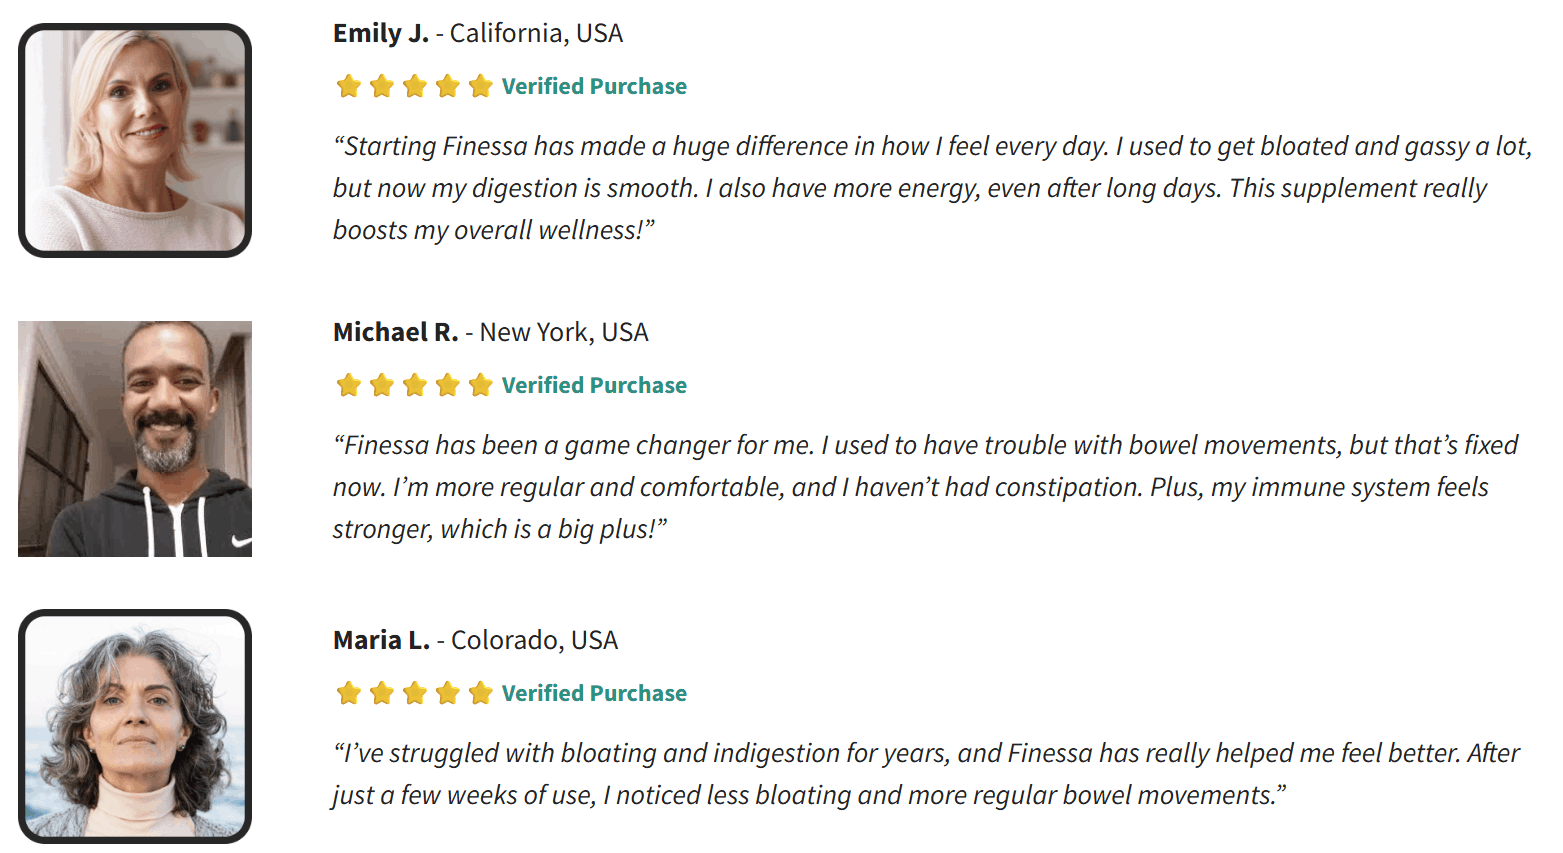Image resolution: width=1563 pixels, height=853 pixels.
Task: Click the second star in Maria L.'s rating
Action: [381, 693]
